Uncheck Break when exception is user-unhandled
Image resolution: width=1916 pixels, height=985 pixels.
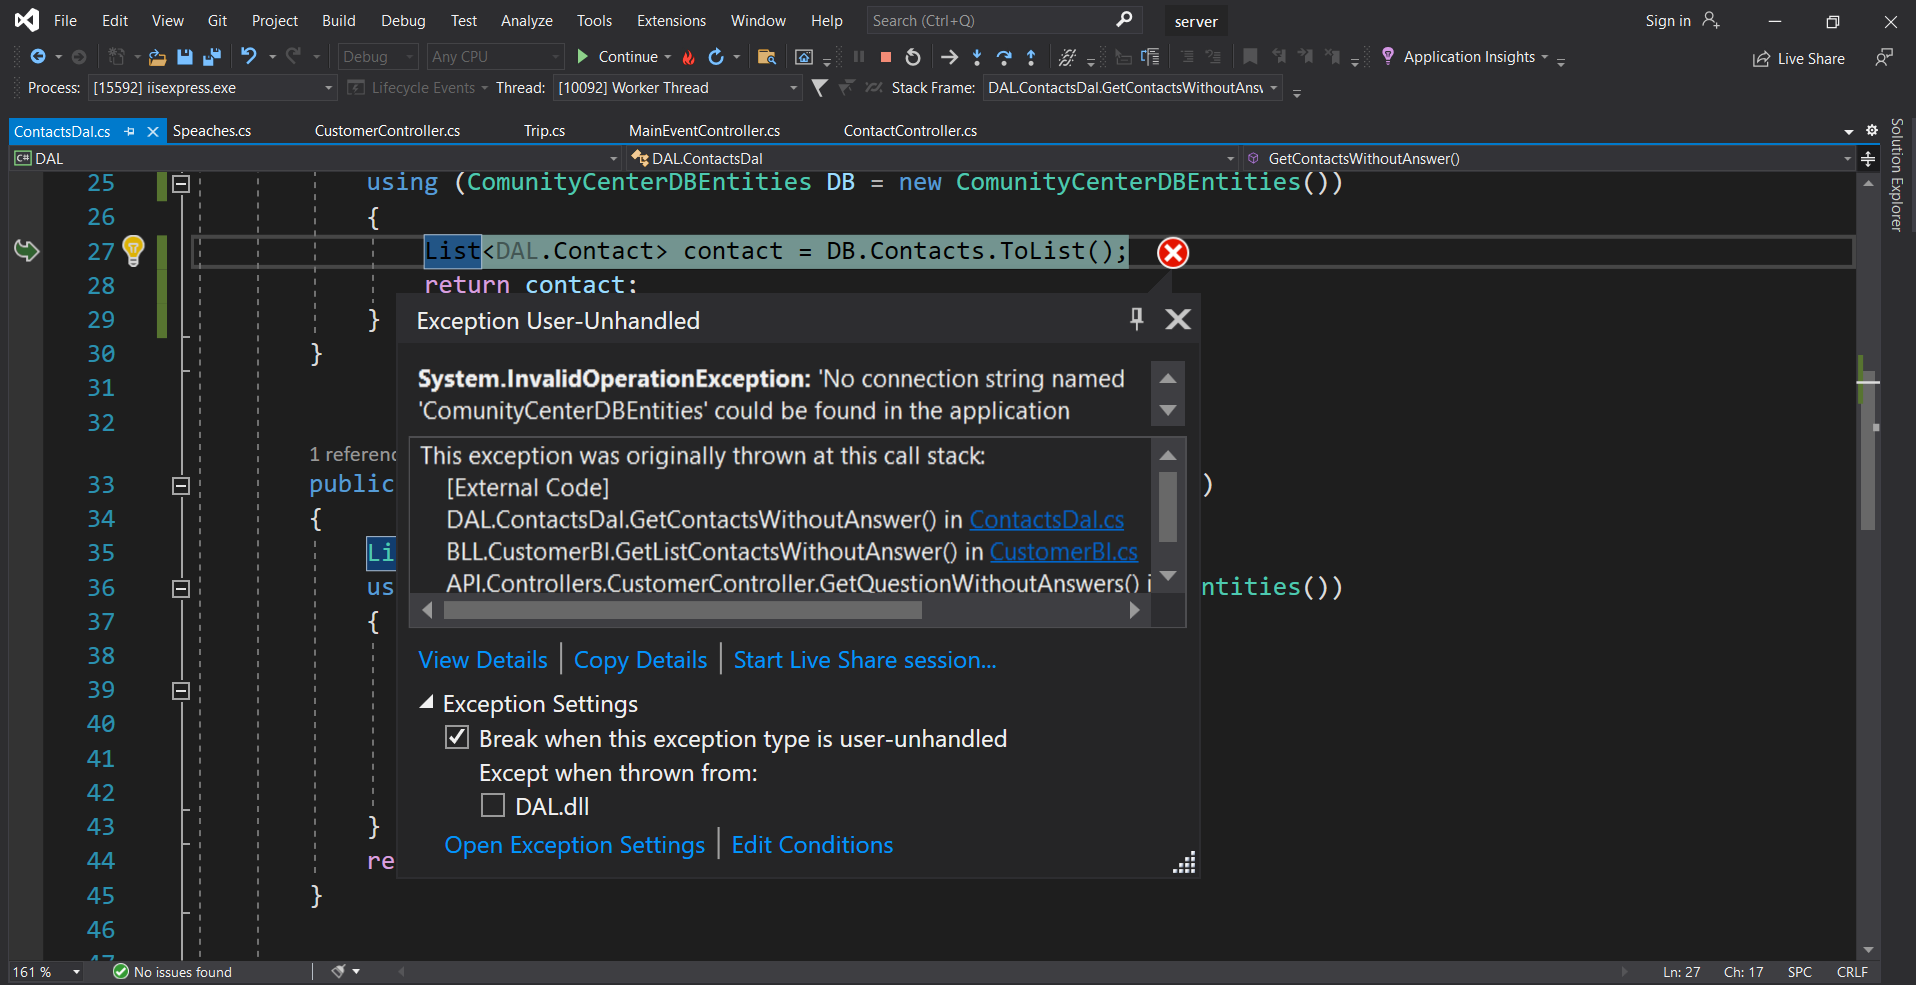tap(457, 738)
